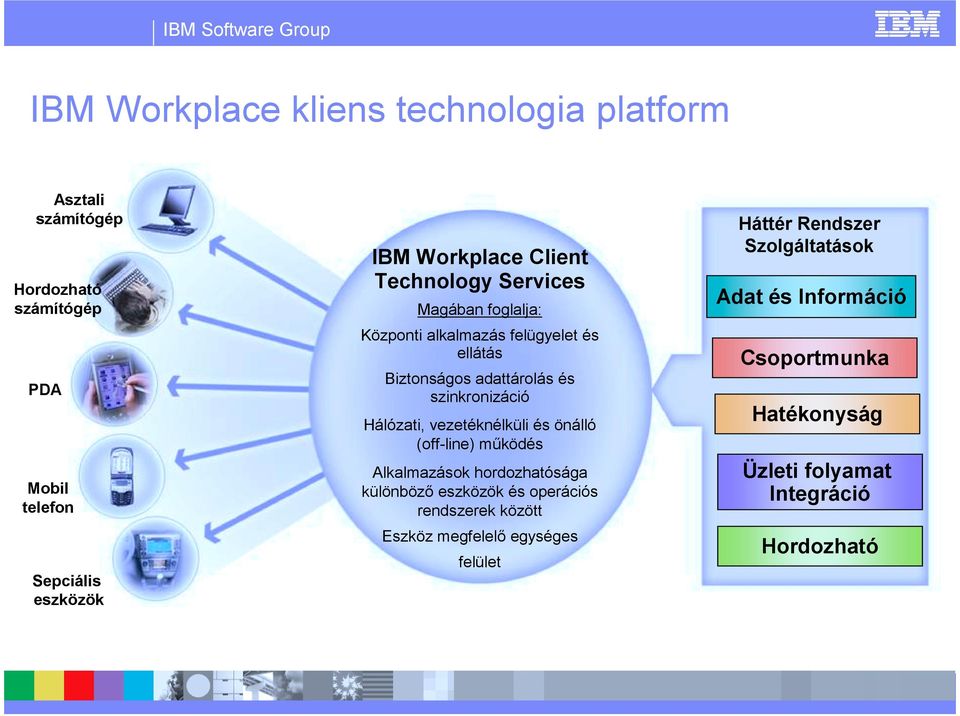Select 'Központi alkalmazás felügyelet és ellátás' text
Viewport: 960px width, 716px height.
pyautogui.click(x=479, y=344)
